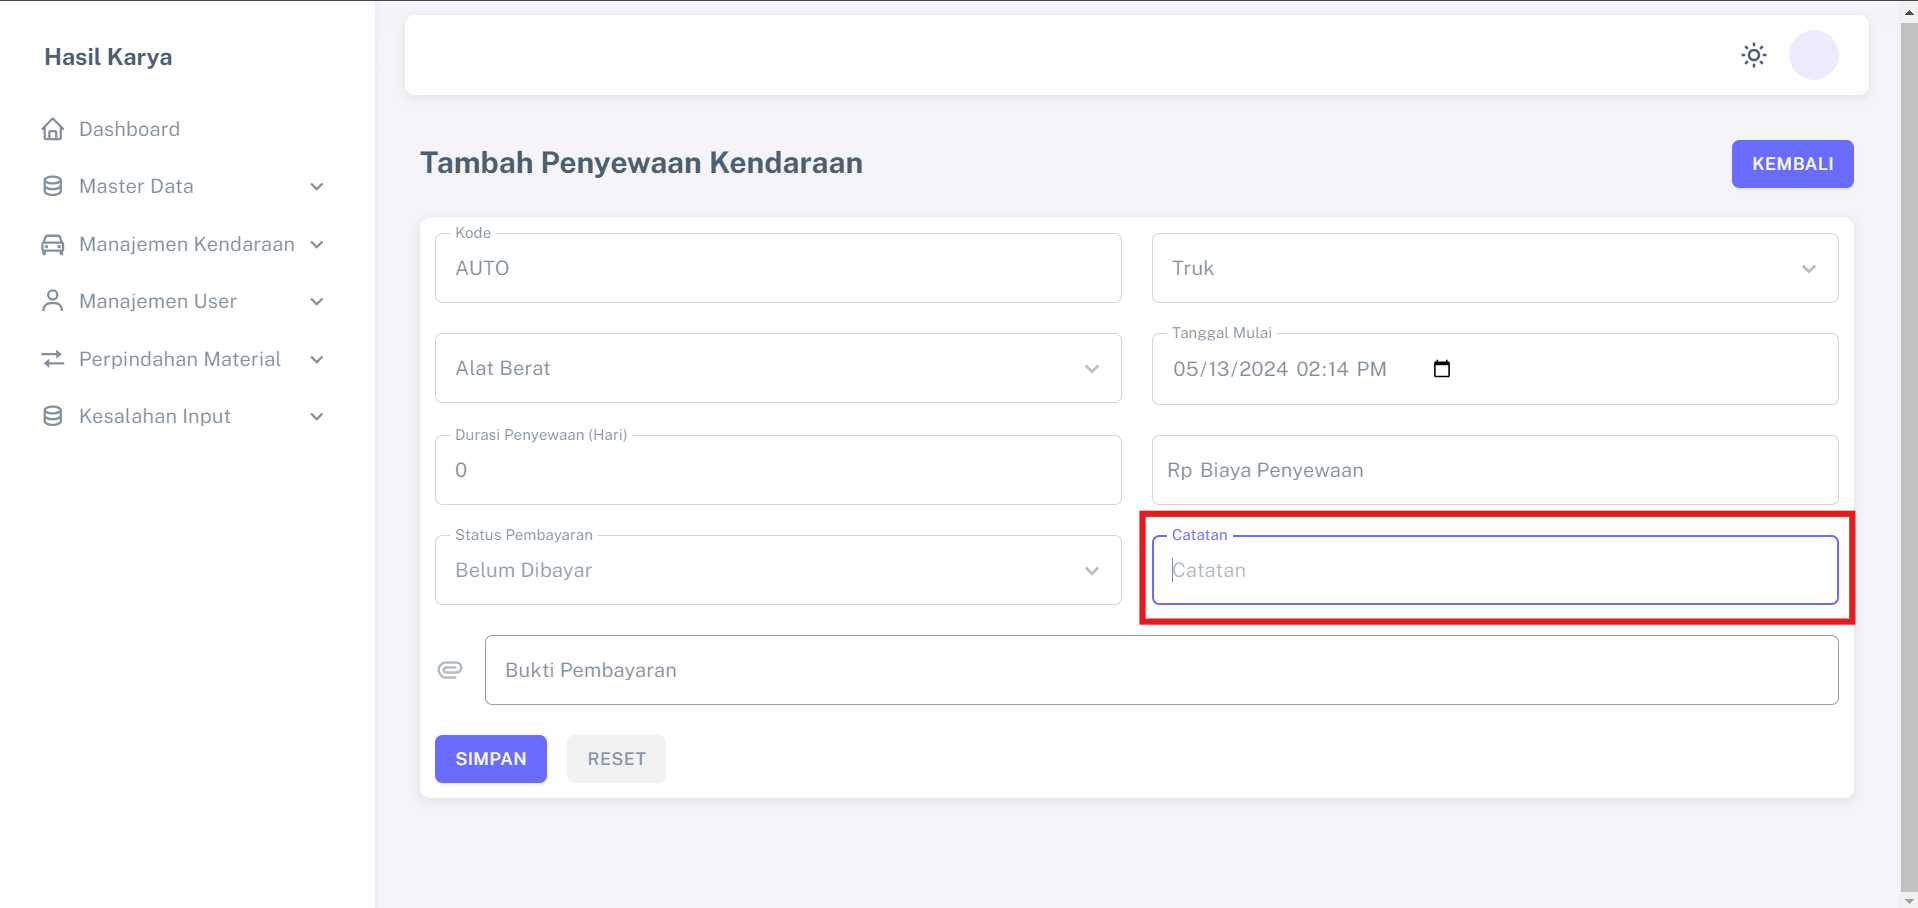The width and height of the screenshot is (1918, 908).
Task: Open the Truk vehicle dropdown
Action: (1494, 268)
